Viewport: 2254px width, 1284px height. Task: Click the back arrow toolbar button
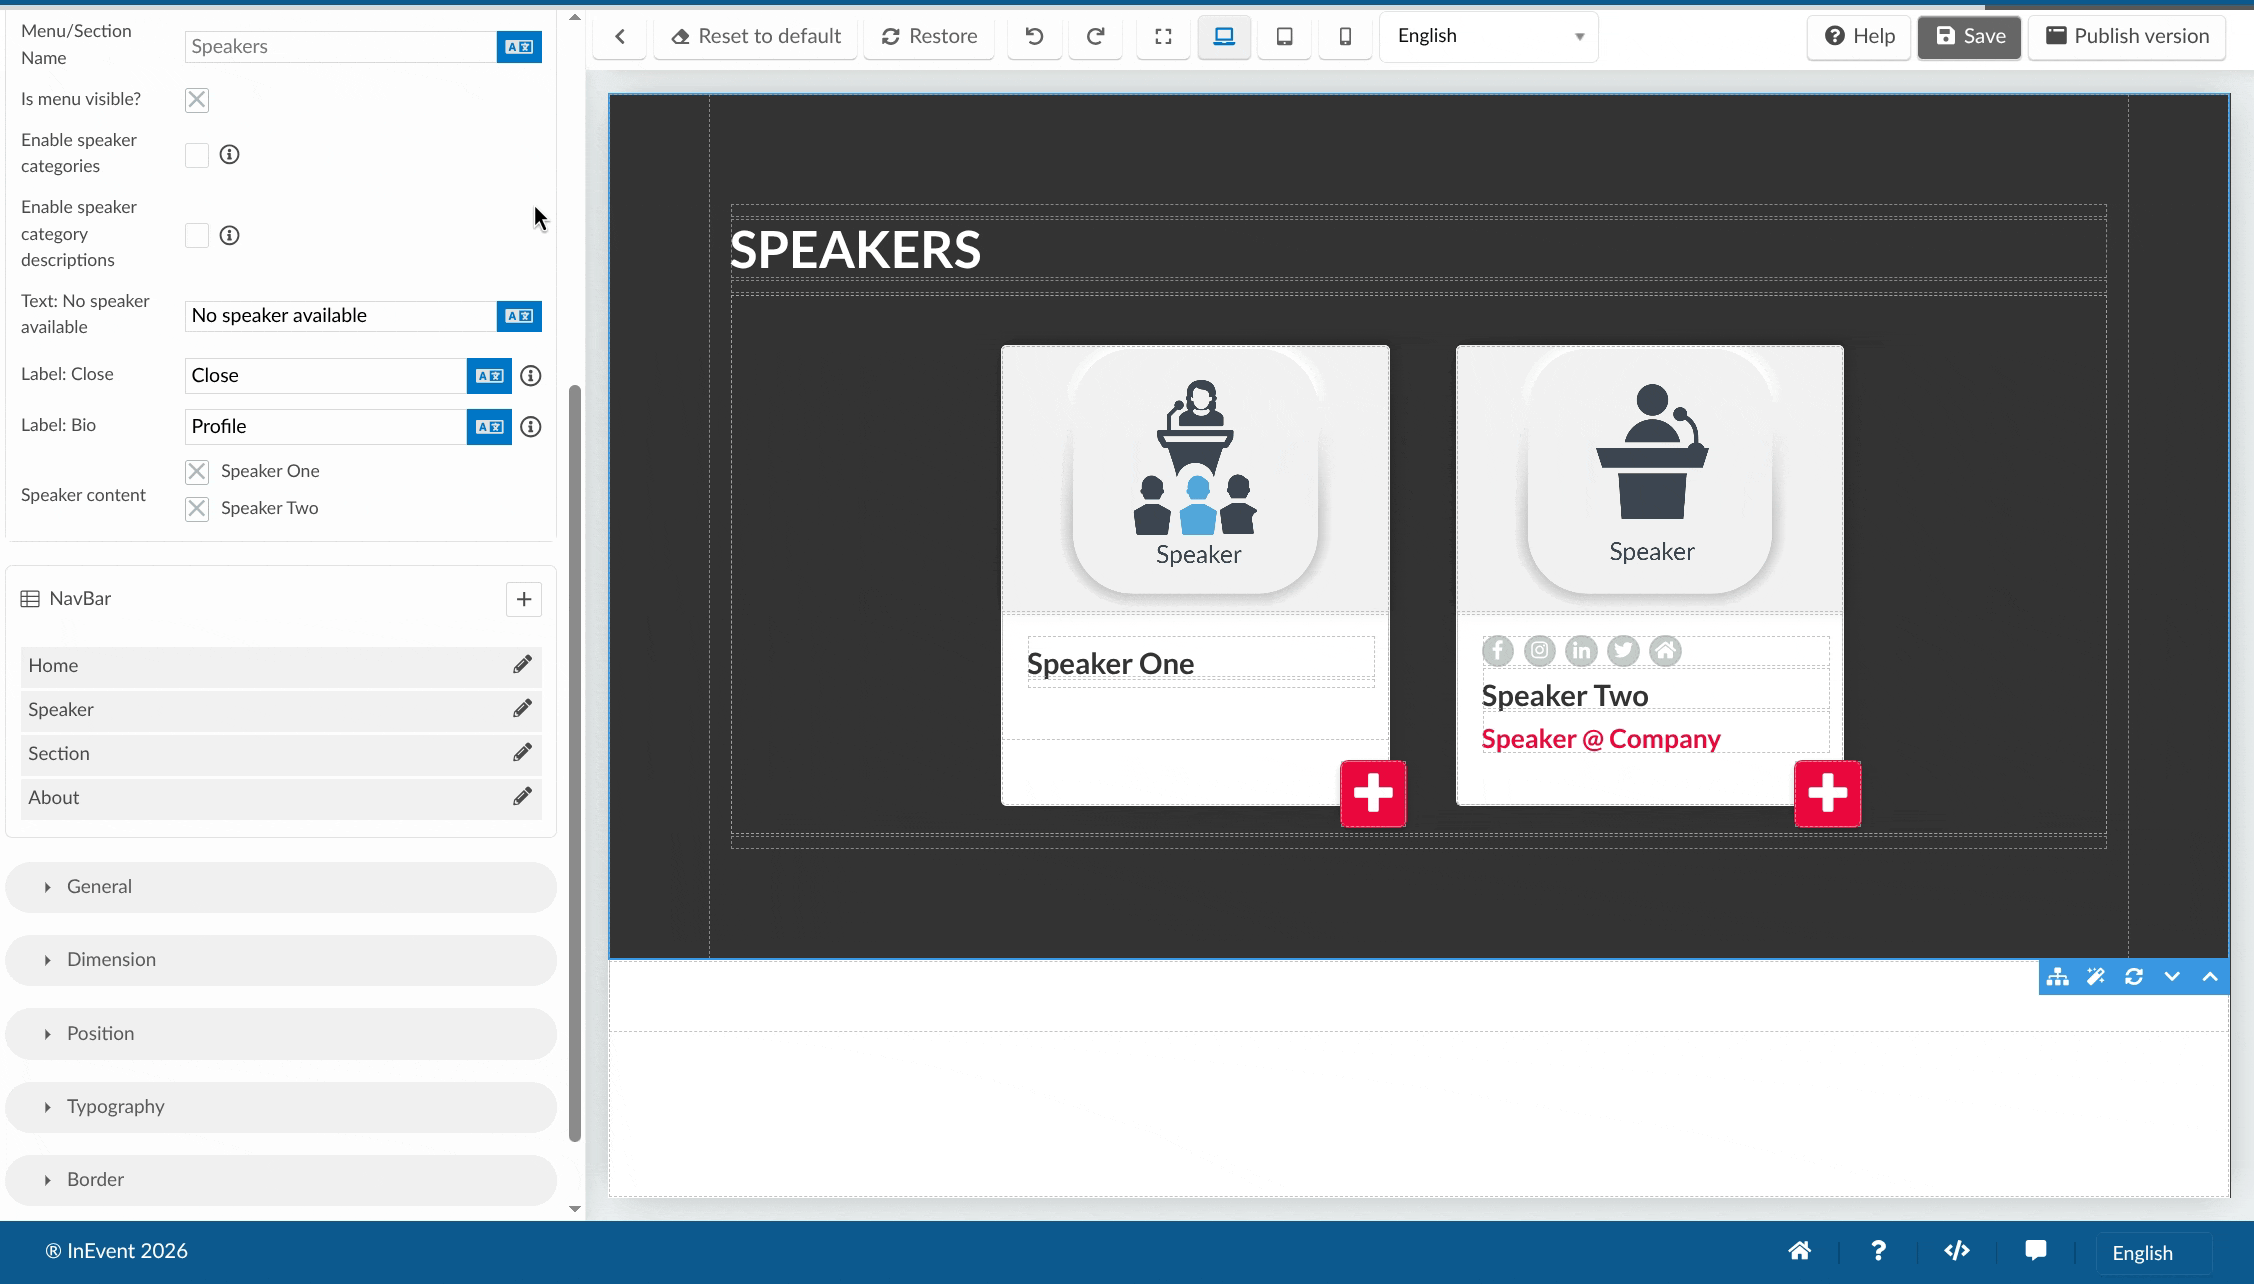620,37
